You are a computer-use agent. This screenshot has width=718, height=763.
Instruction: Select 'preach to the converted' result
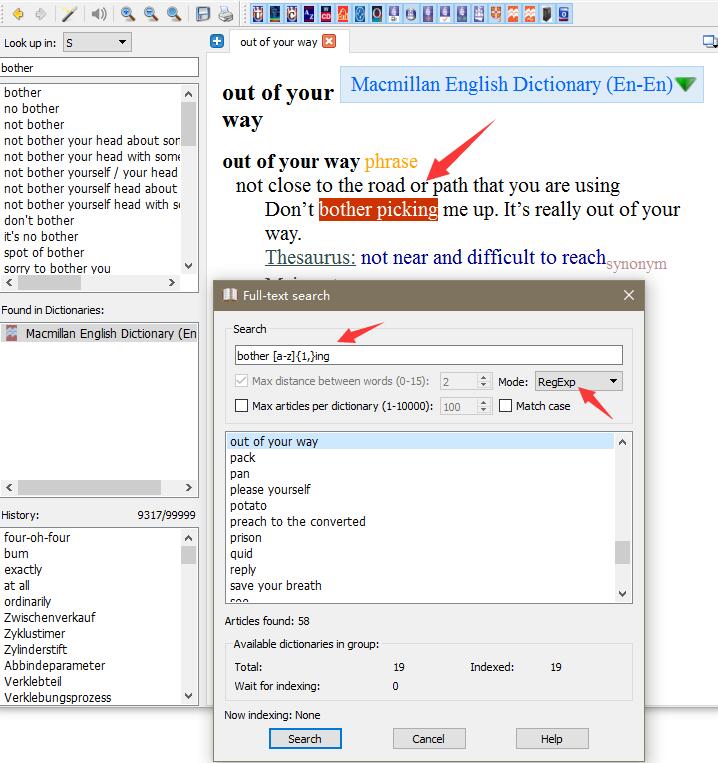click(x=297, y=522)
